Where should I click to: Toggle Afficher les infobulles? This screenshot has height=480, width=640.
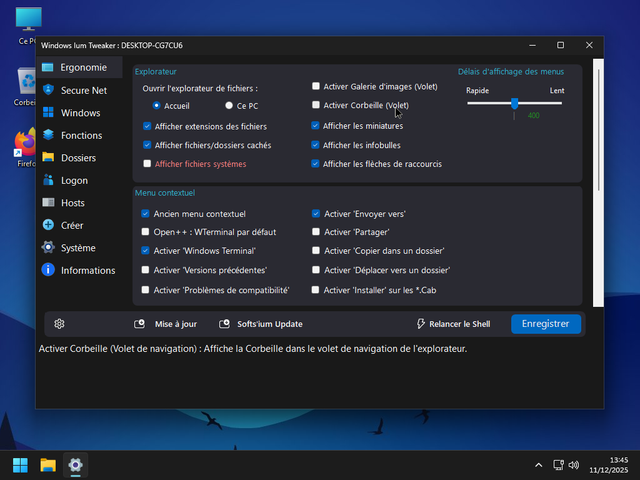[x=315, y=145]
